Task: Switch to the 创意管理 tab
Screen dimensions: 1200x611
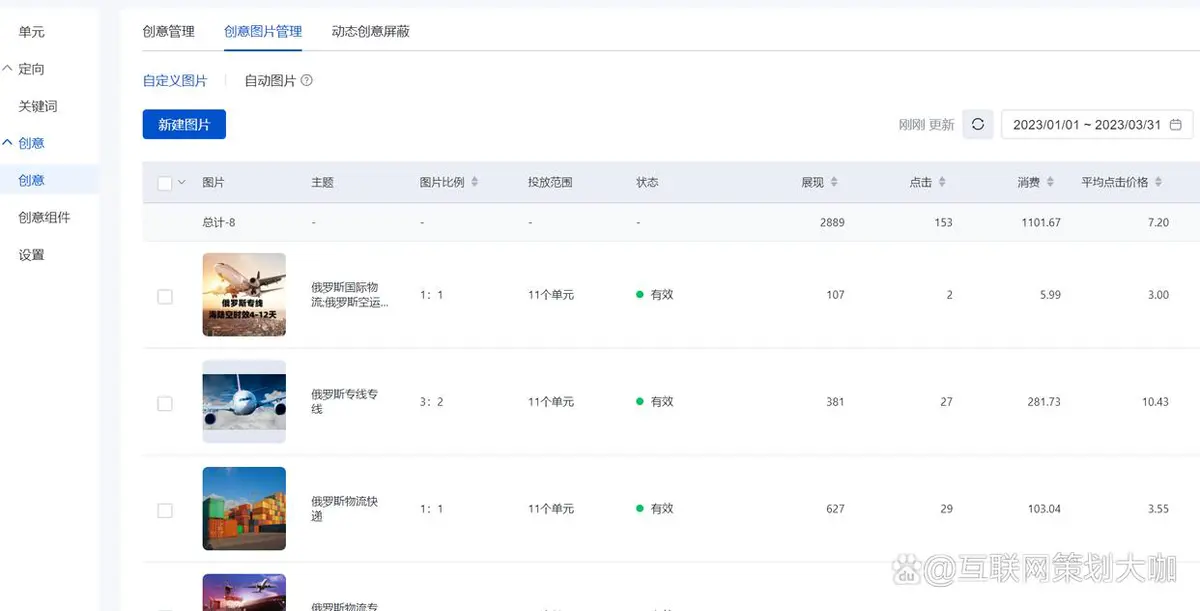Action: [168, 32]
